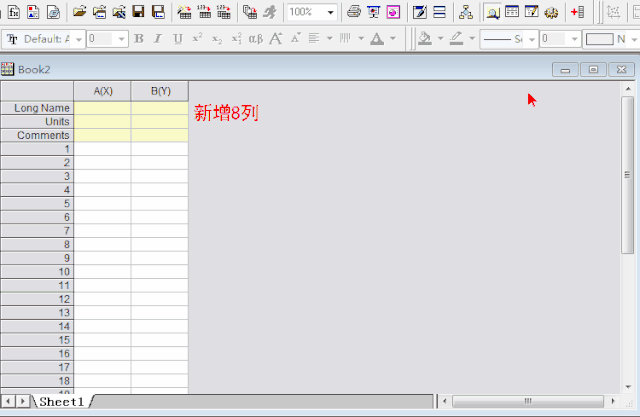Select column A(X) header

tap(102, 91)
